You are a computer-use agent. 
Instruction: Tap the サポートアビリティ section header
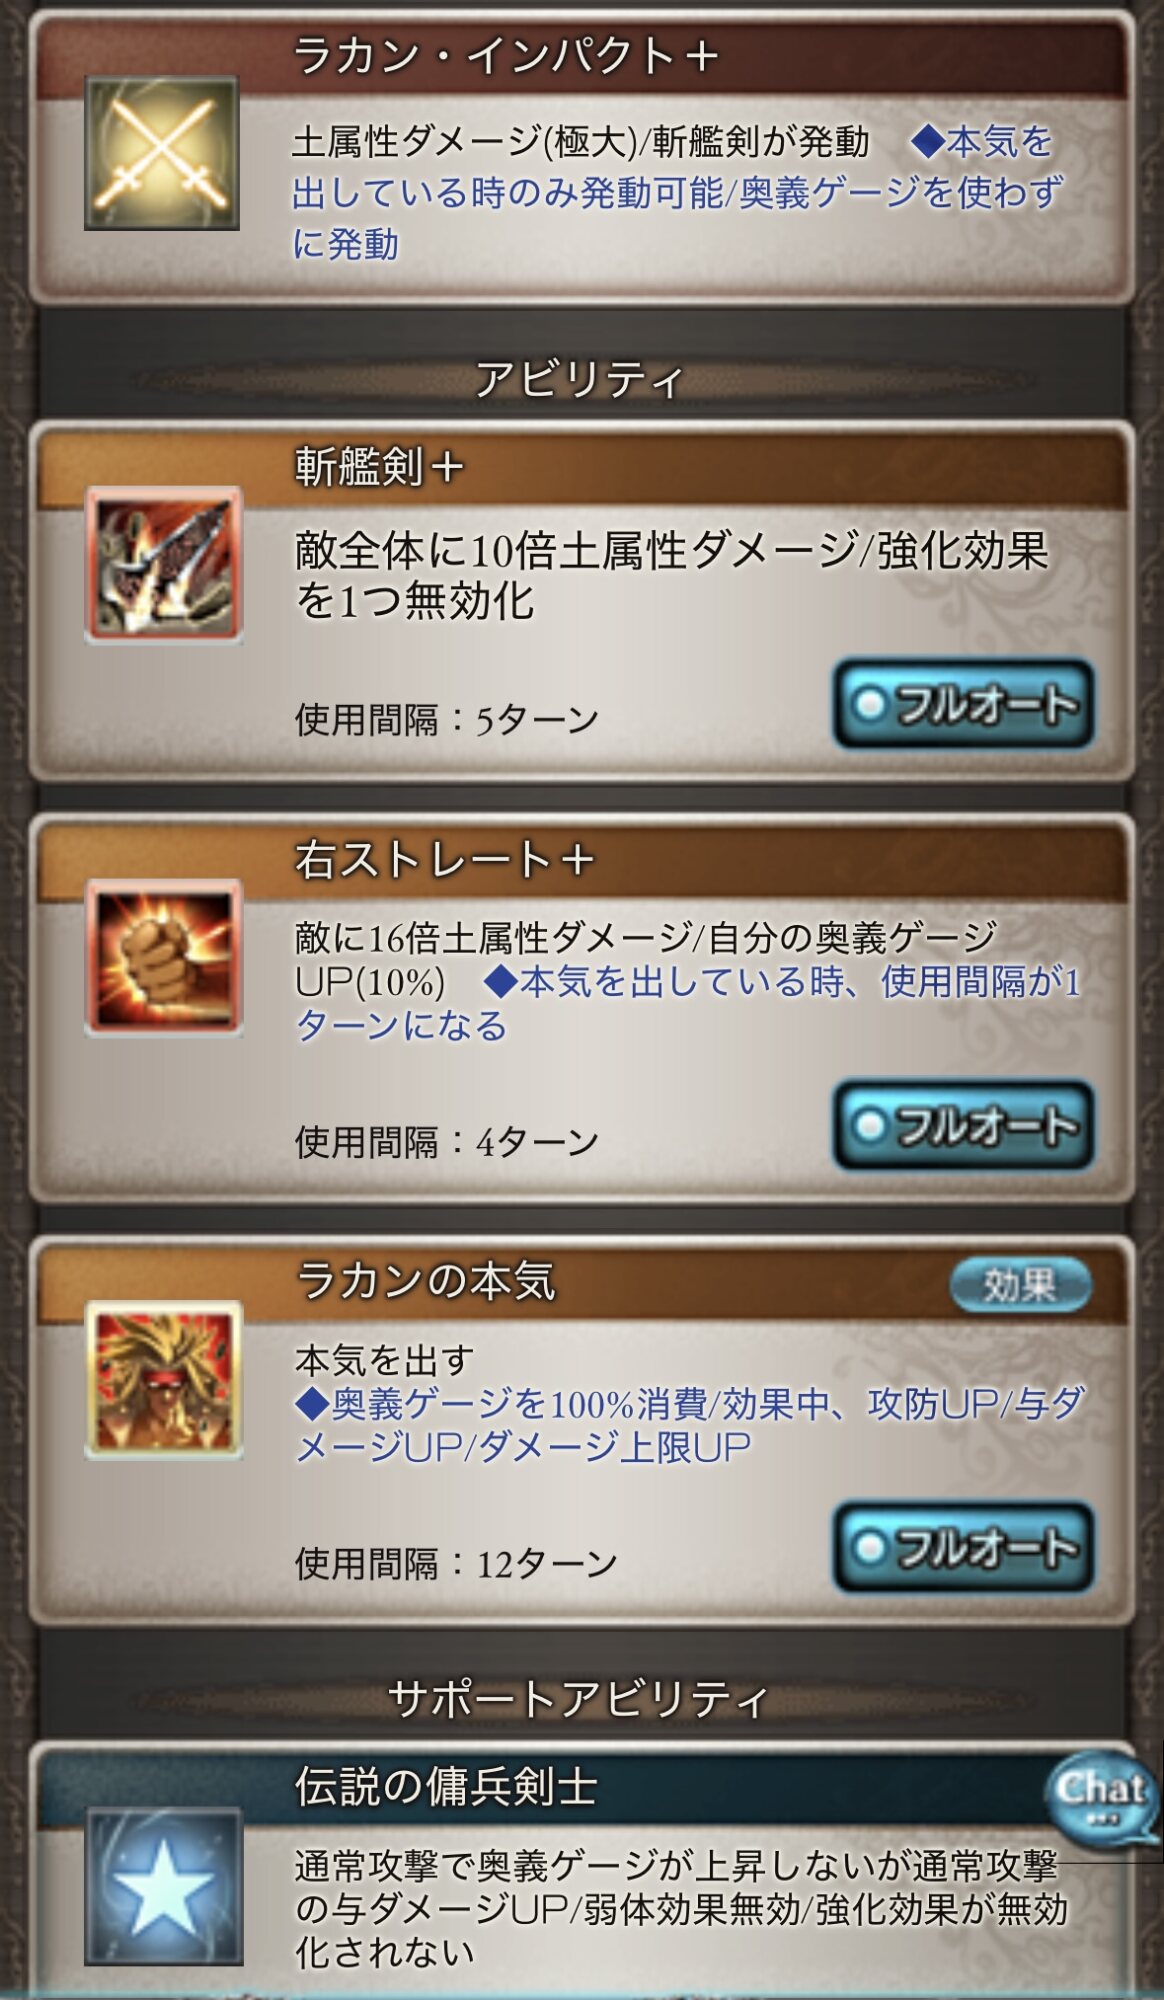pyautogui.click(x=580, y=1699)
